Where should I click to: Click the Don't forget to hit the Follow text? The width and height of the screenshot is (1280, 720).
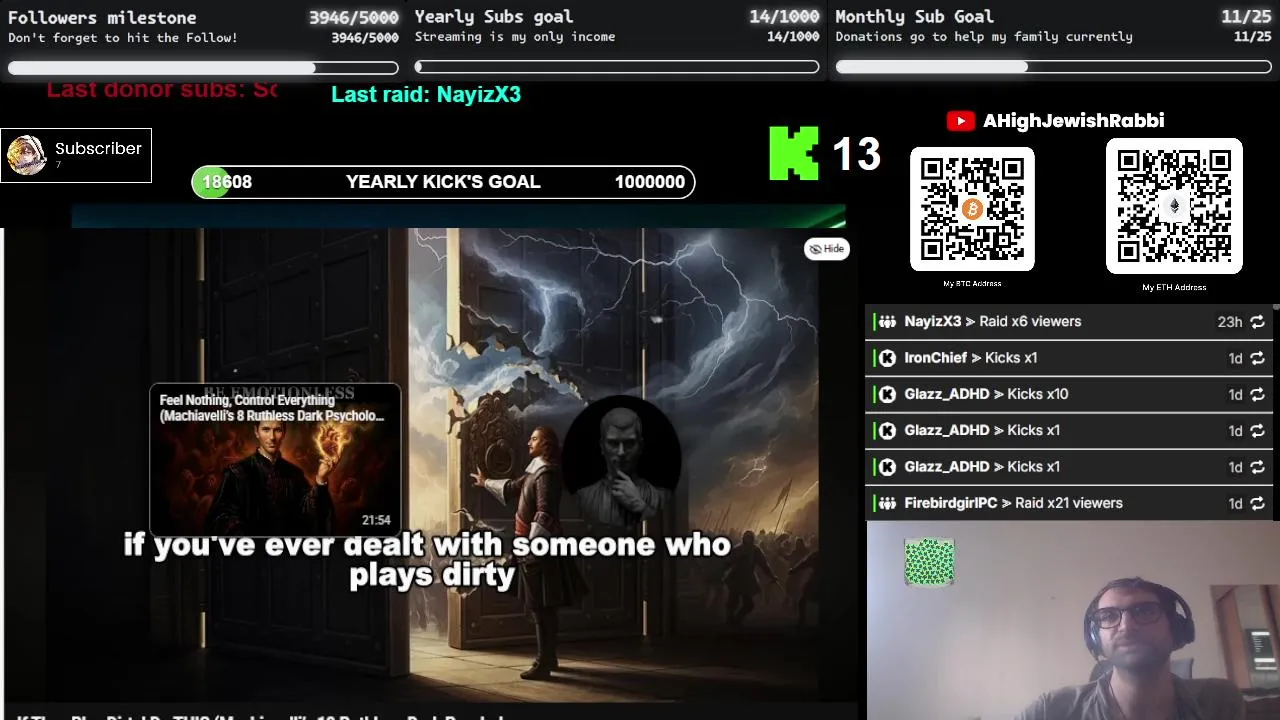tap(123, 38)
